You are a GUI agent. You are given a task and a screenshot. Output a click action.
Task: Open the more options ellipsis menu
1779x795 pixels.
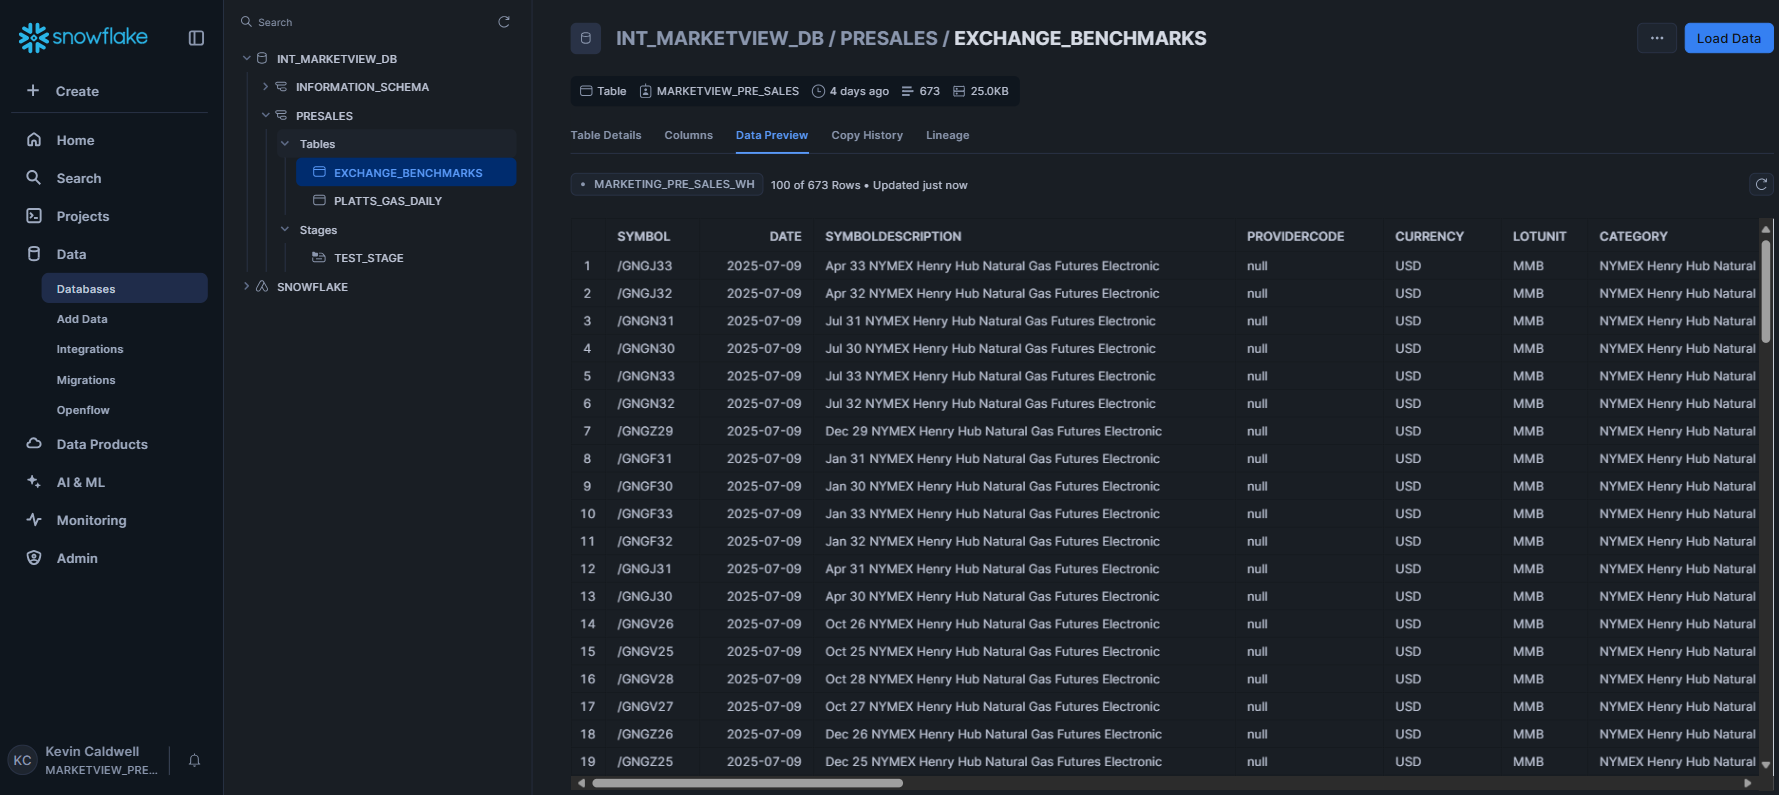tap(1657, 38)
